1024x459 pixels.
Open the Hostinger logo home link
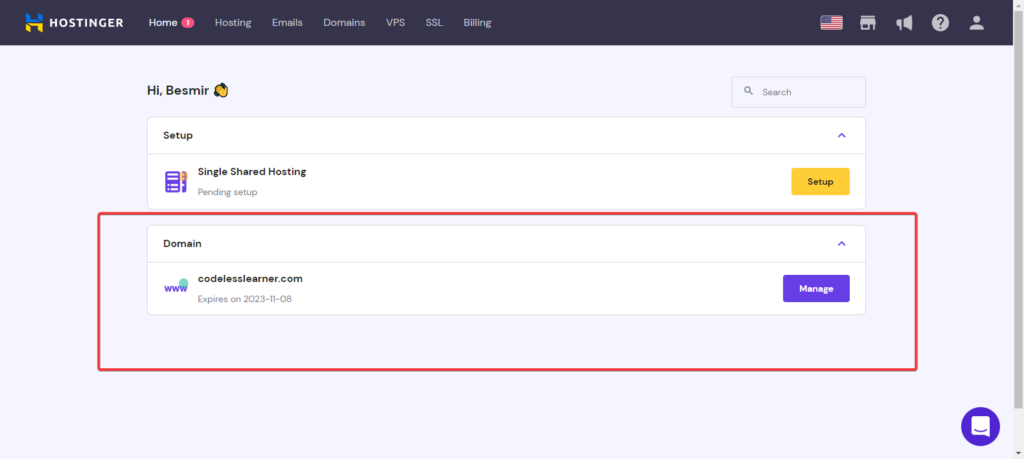tap(74, 22)
